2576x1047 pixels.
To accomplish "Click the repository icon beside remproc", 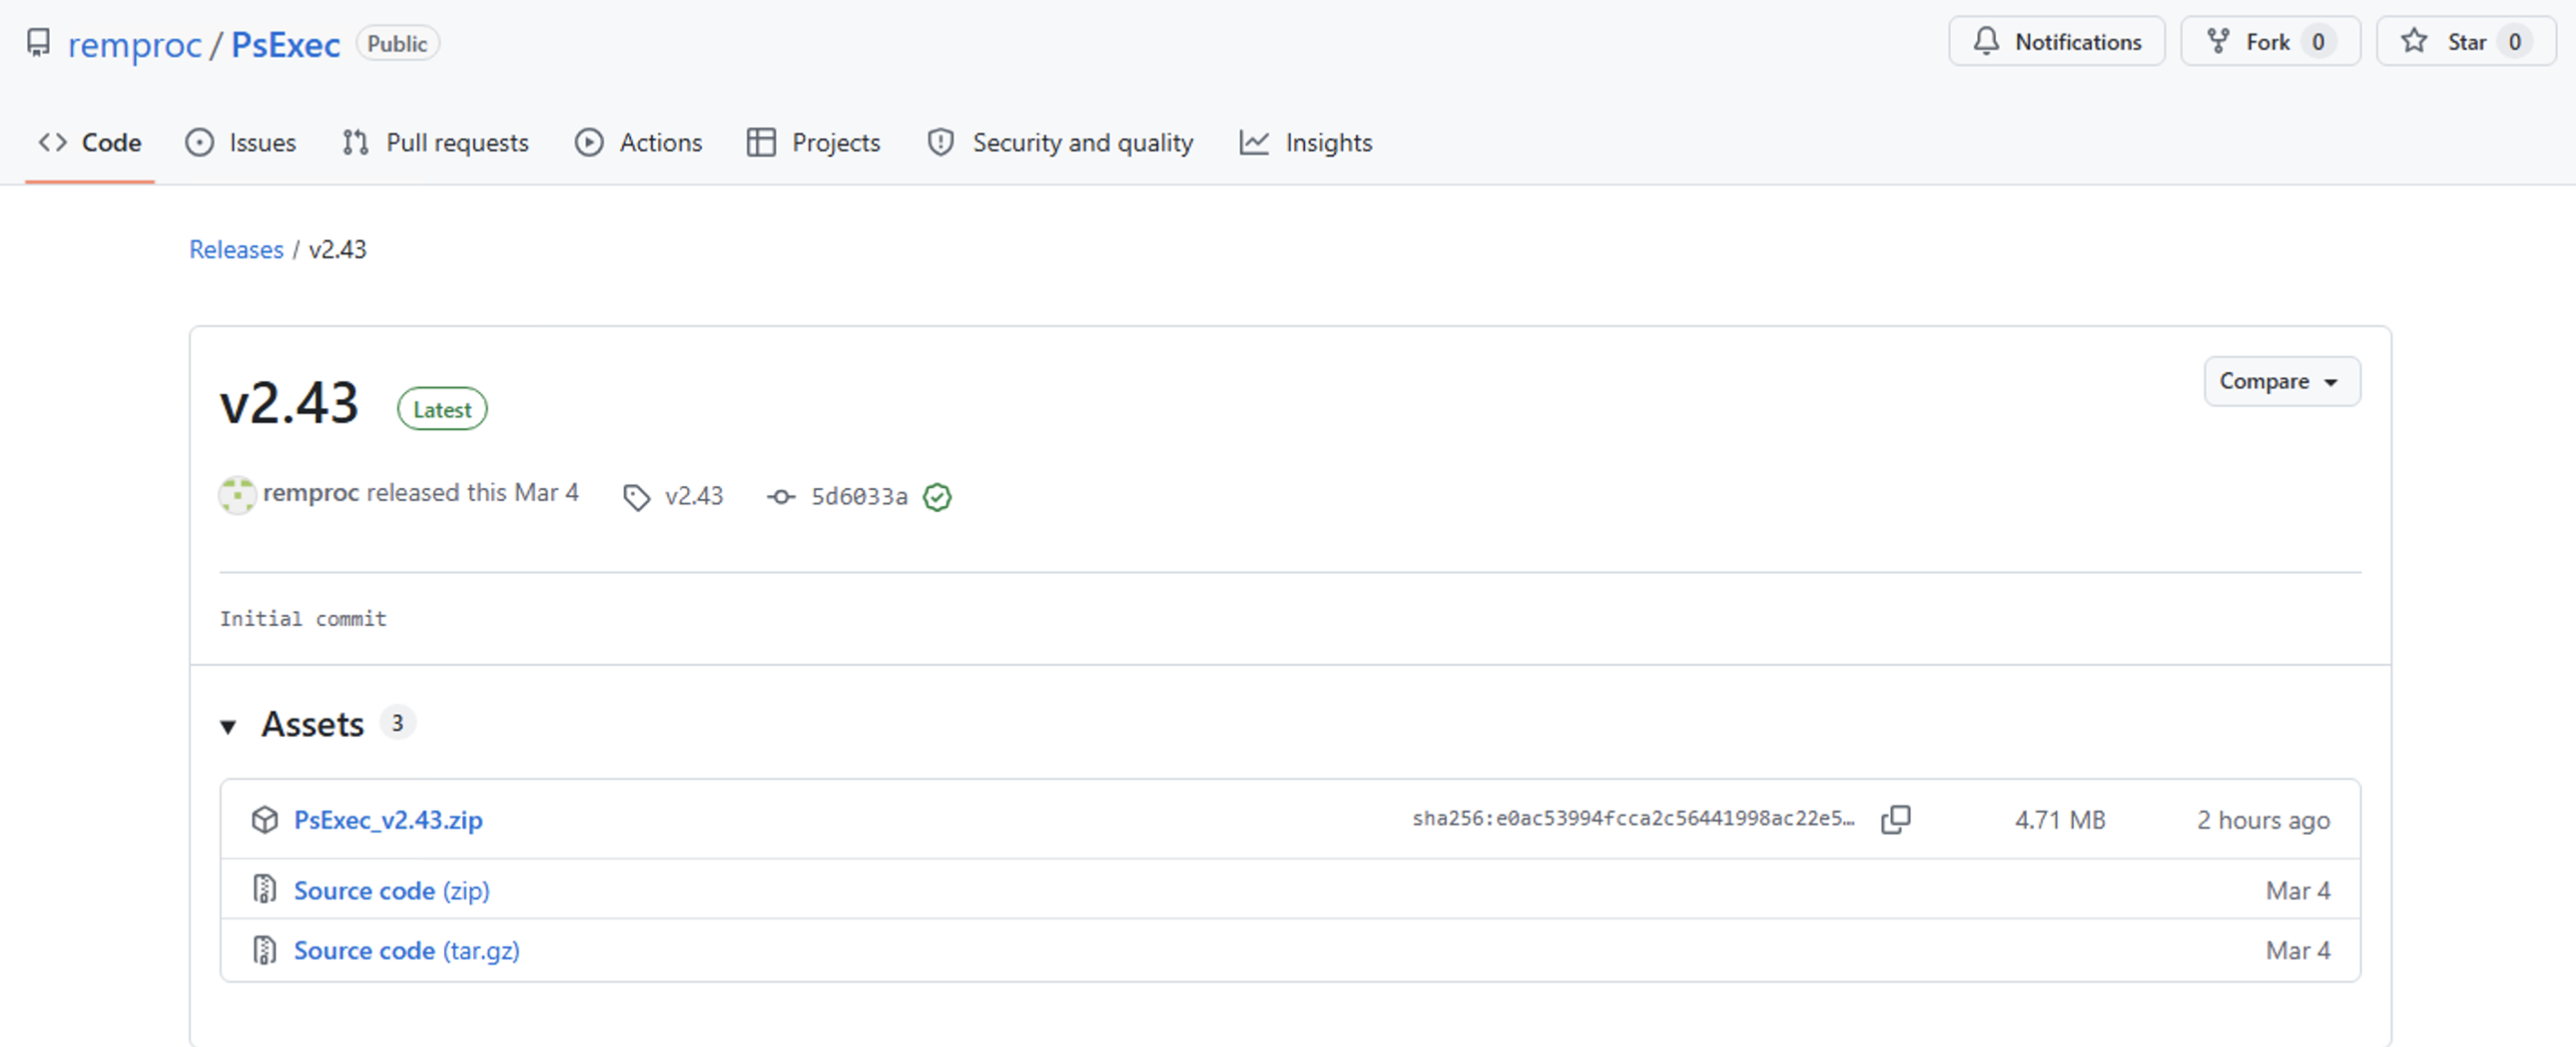I will click(38, 43).
